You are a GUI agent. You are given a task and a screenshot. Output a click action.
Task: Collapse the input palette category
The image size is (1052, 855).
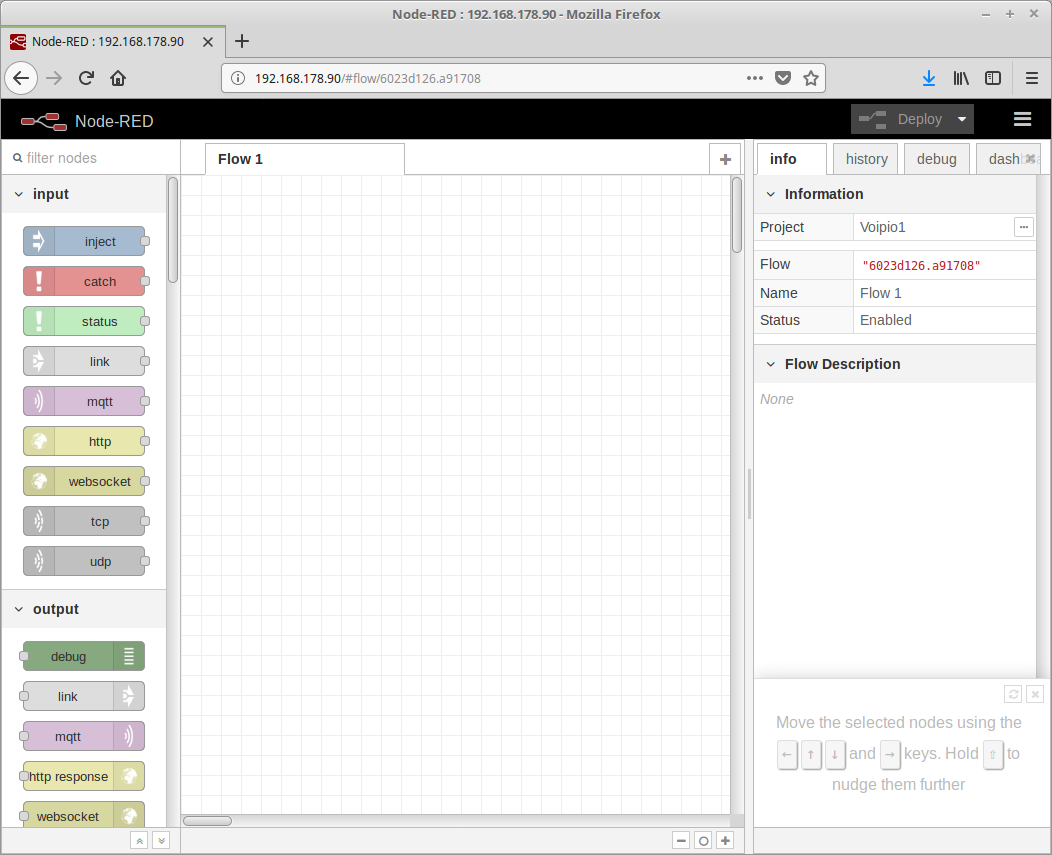[x=19, y=194]
